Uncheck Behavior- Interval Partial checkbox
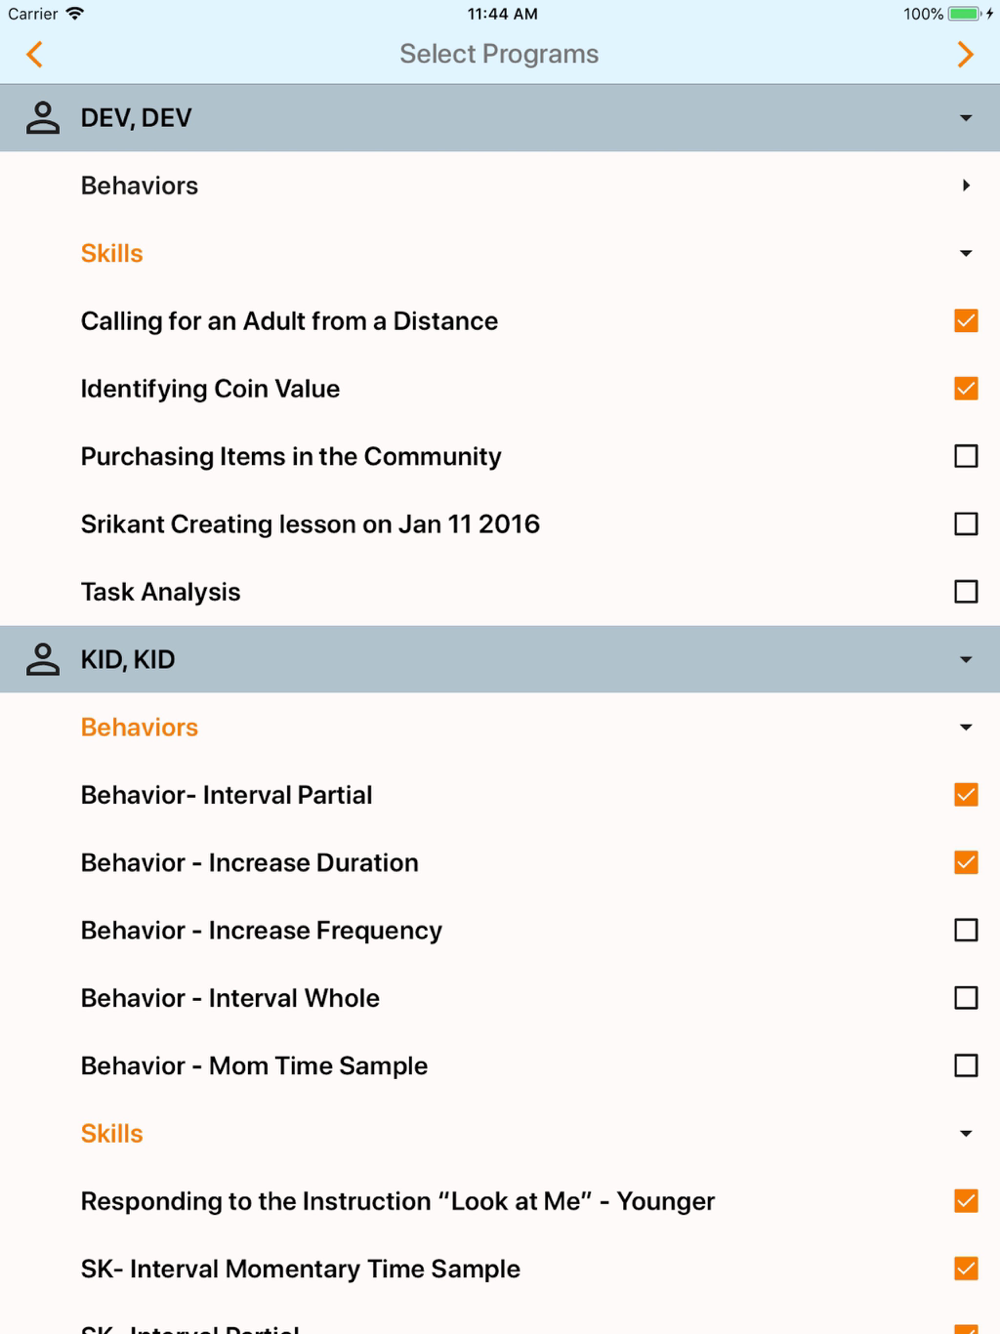This screenshot has width=1000, height=1334. click(965, 795)
